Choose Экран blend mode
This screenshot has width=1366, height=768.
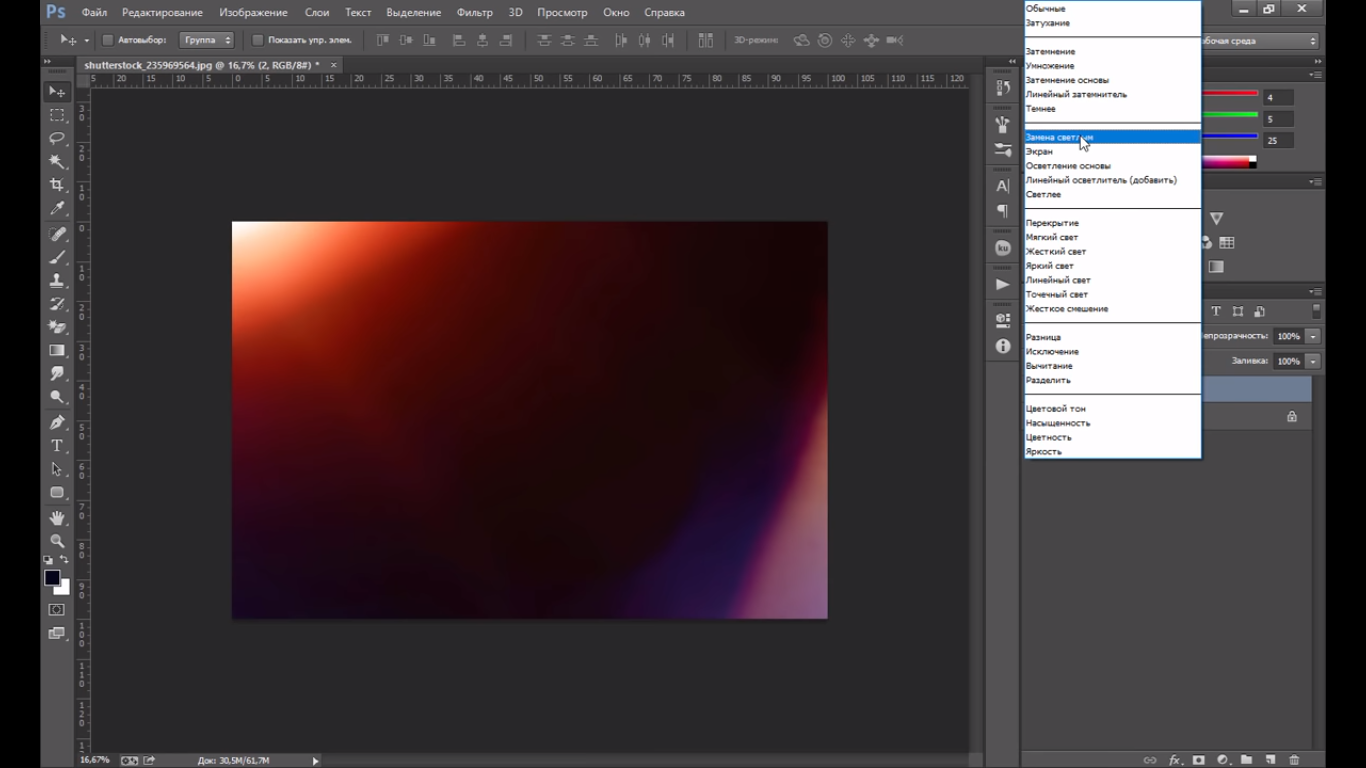click(x=1112, y=151)
